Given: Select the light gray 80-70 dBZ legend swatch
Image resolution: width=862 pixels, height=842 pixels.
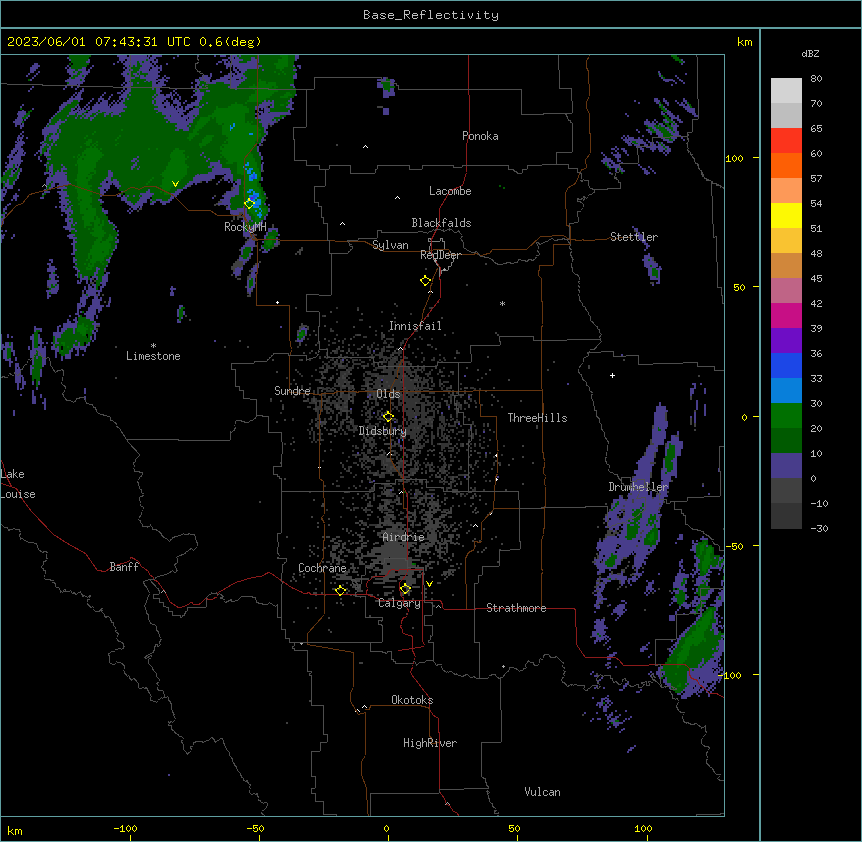Looking at the screenshot, I should pyautogui.click(x=786, y=91).
